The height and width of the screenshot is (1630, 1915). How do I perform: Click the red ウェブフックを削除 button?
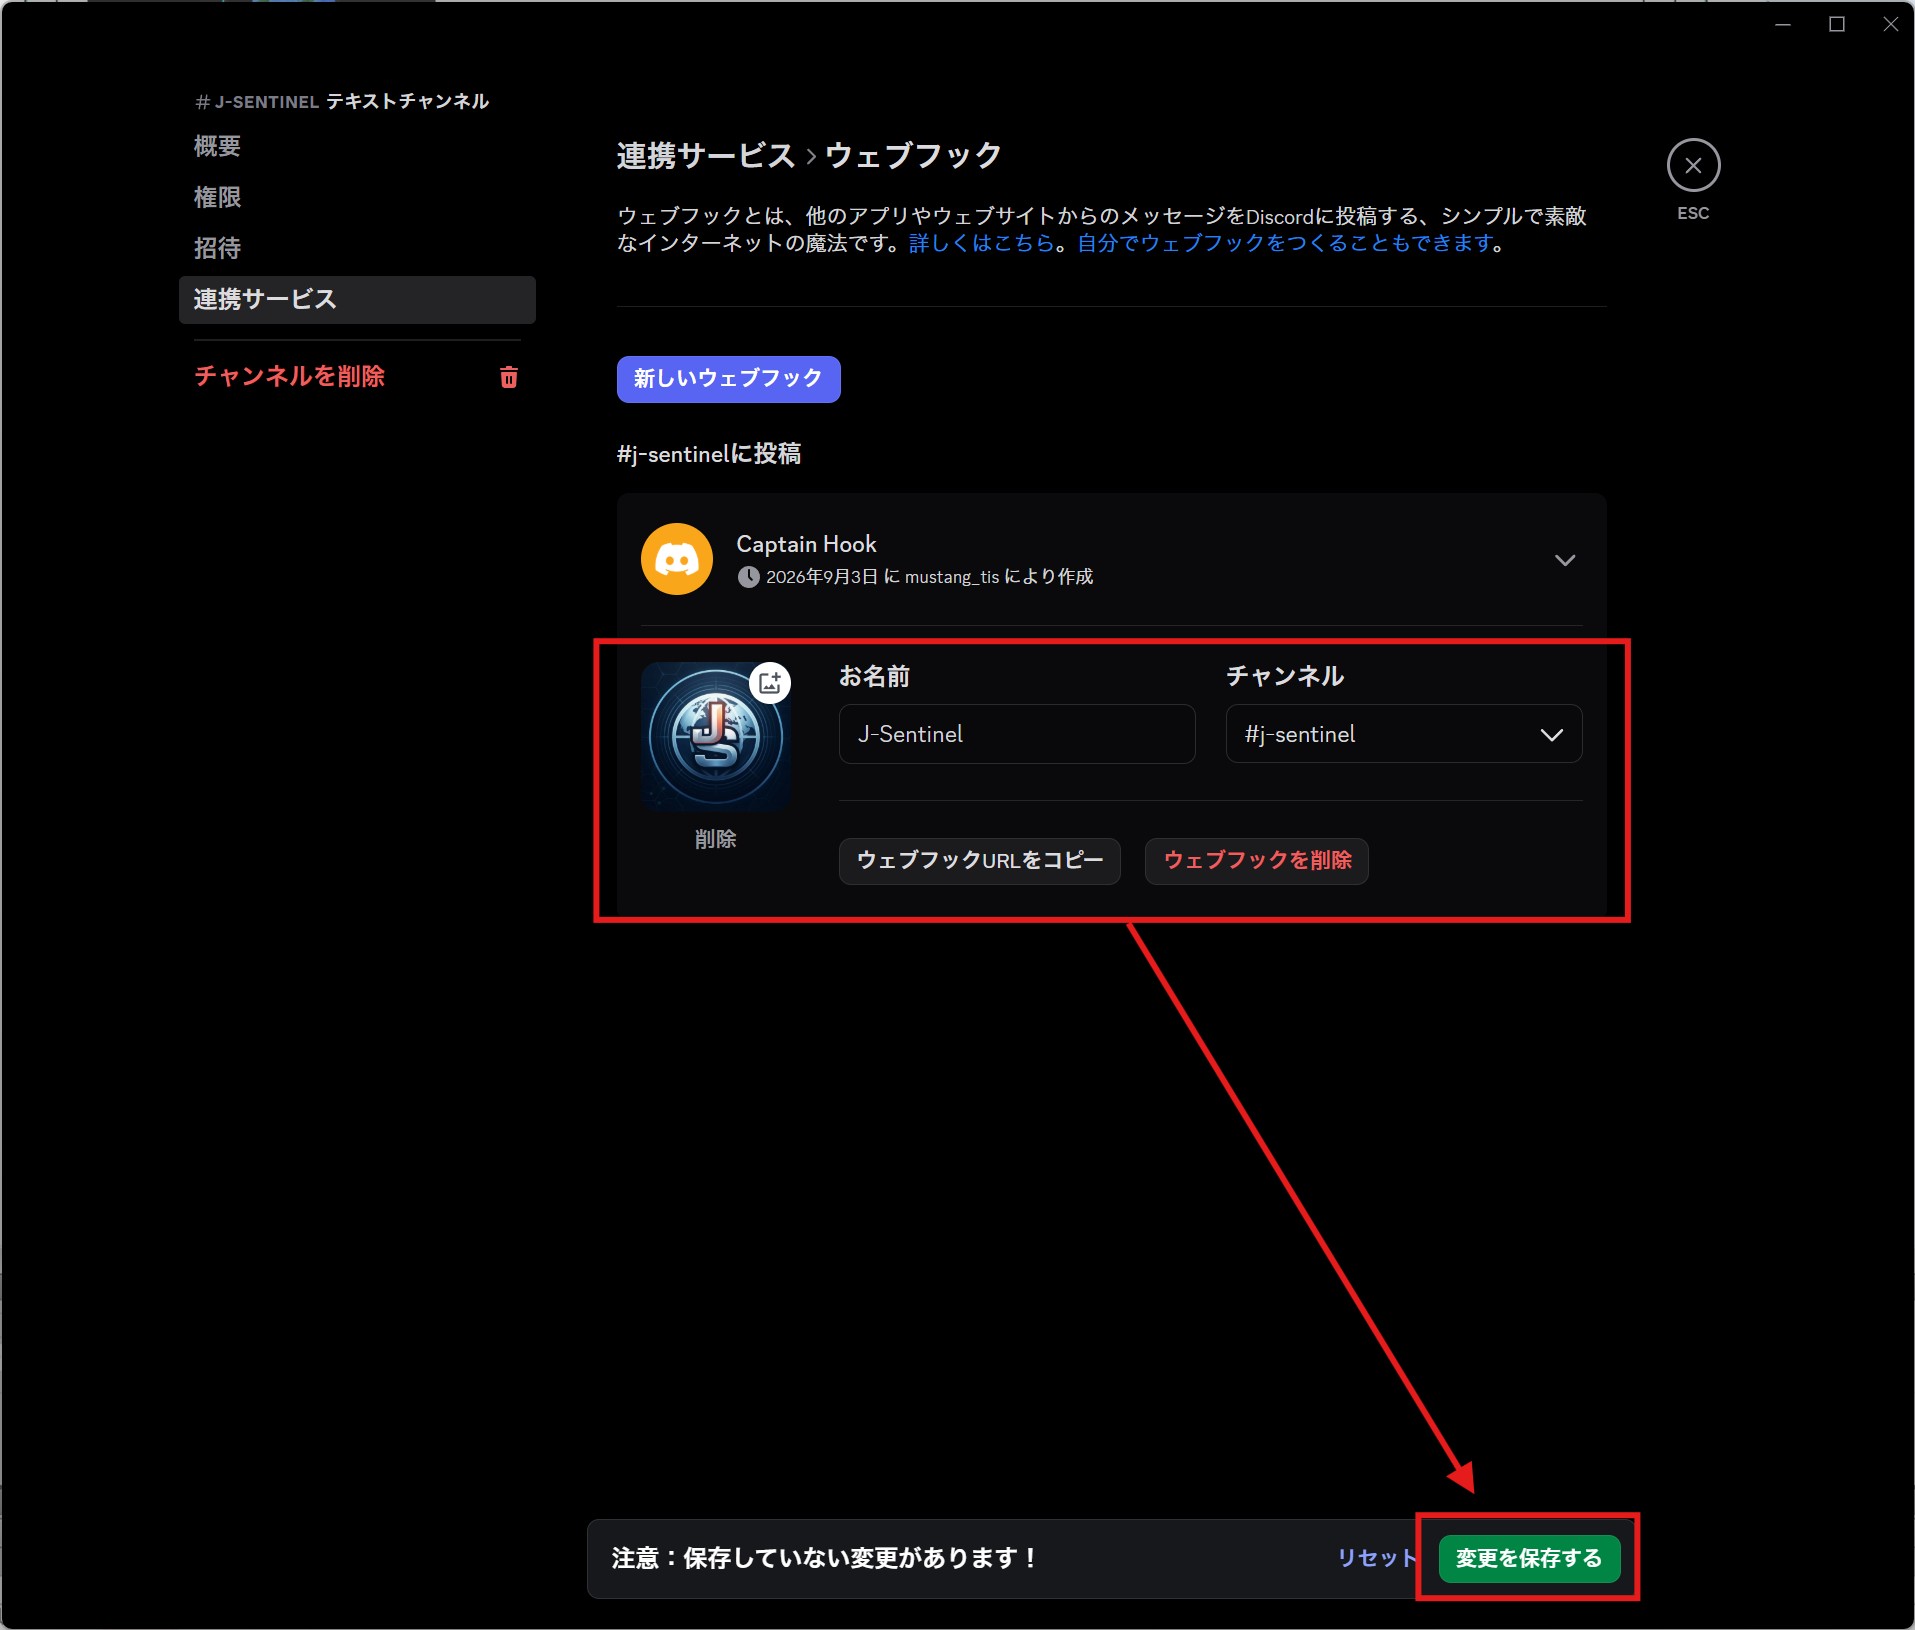1257,861
